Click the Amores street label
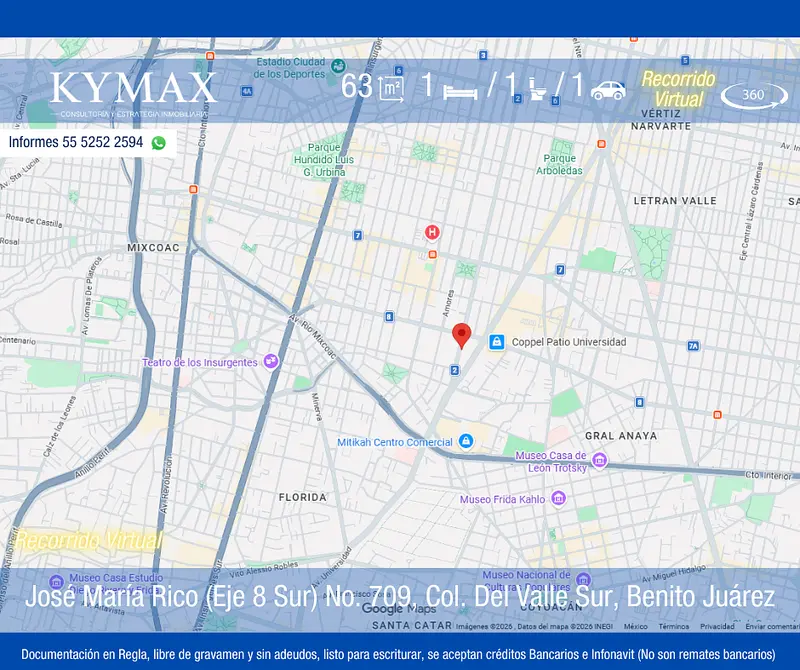Viewport: 800px width, 670px height. click(x=448, y=304)
